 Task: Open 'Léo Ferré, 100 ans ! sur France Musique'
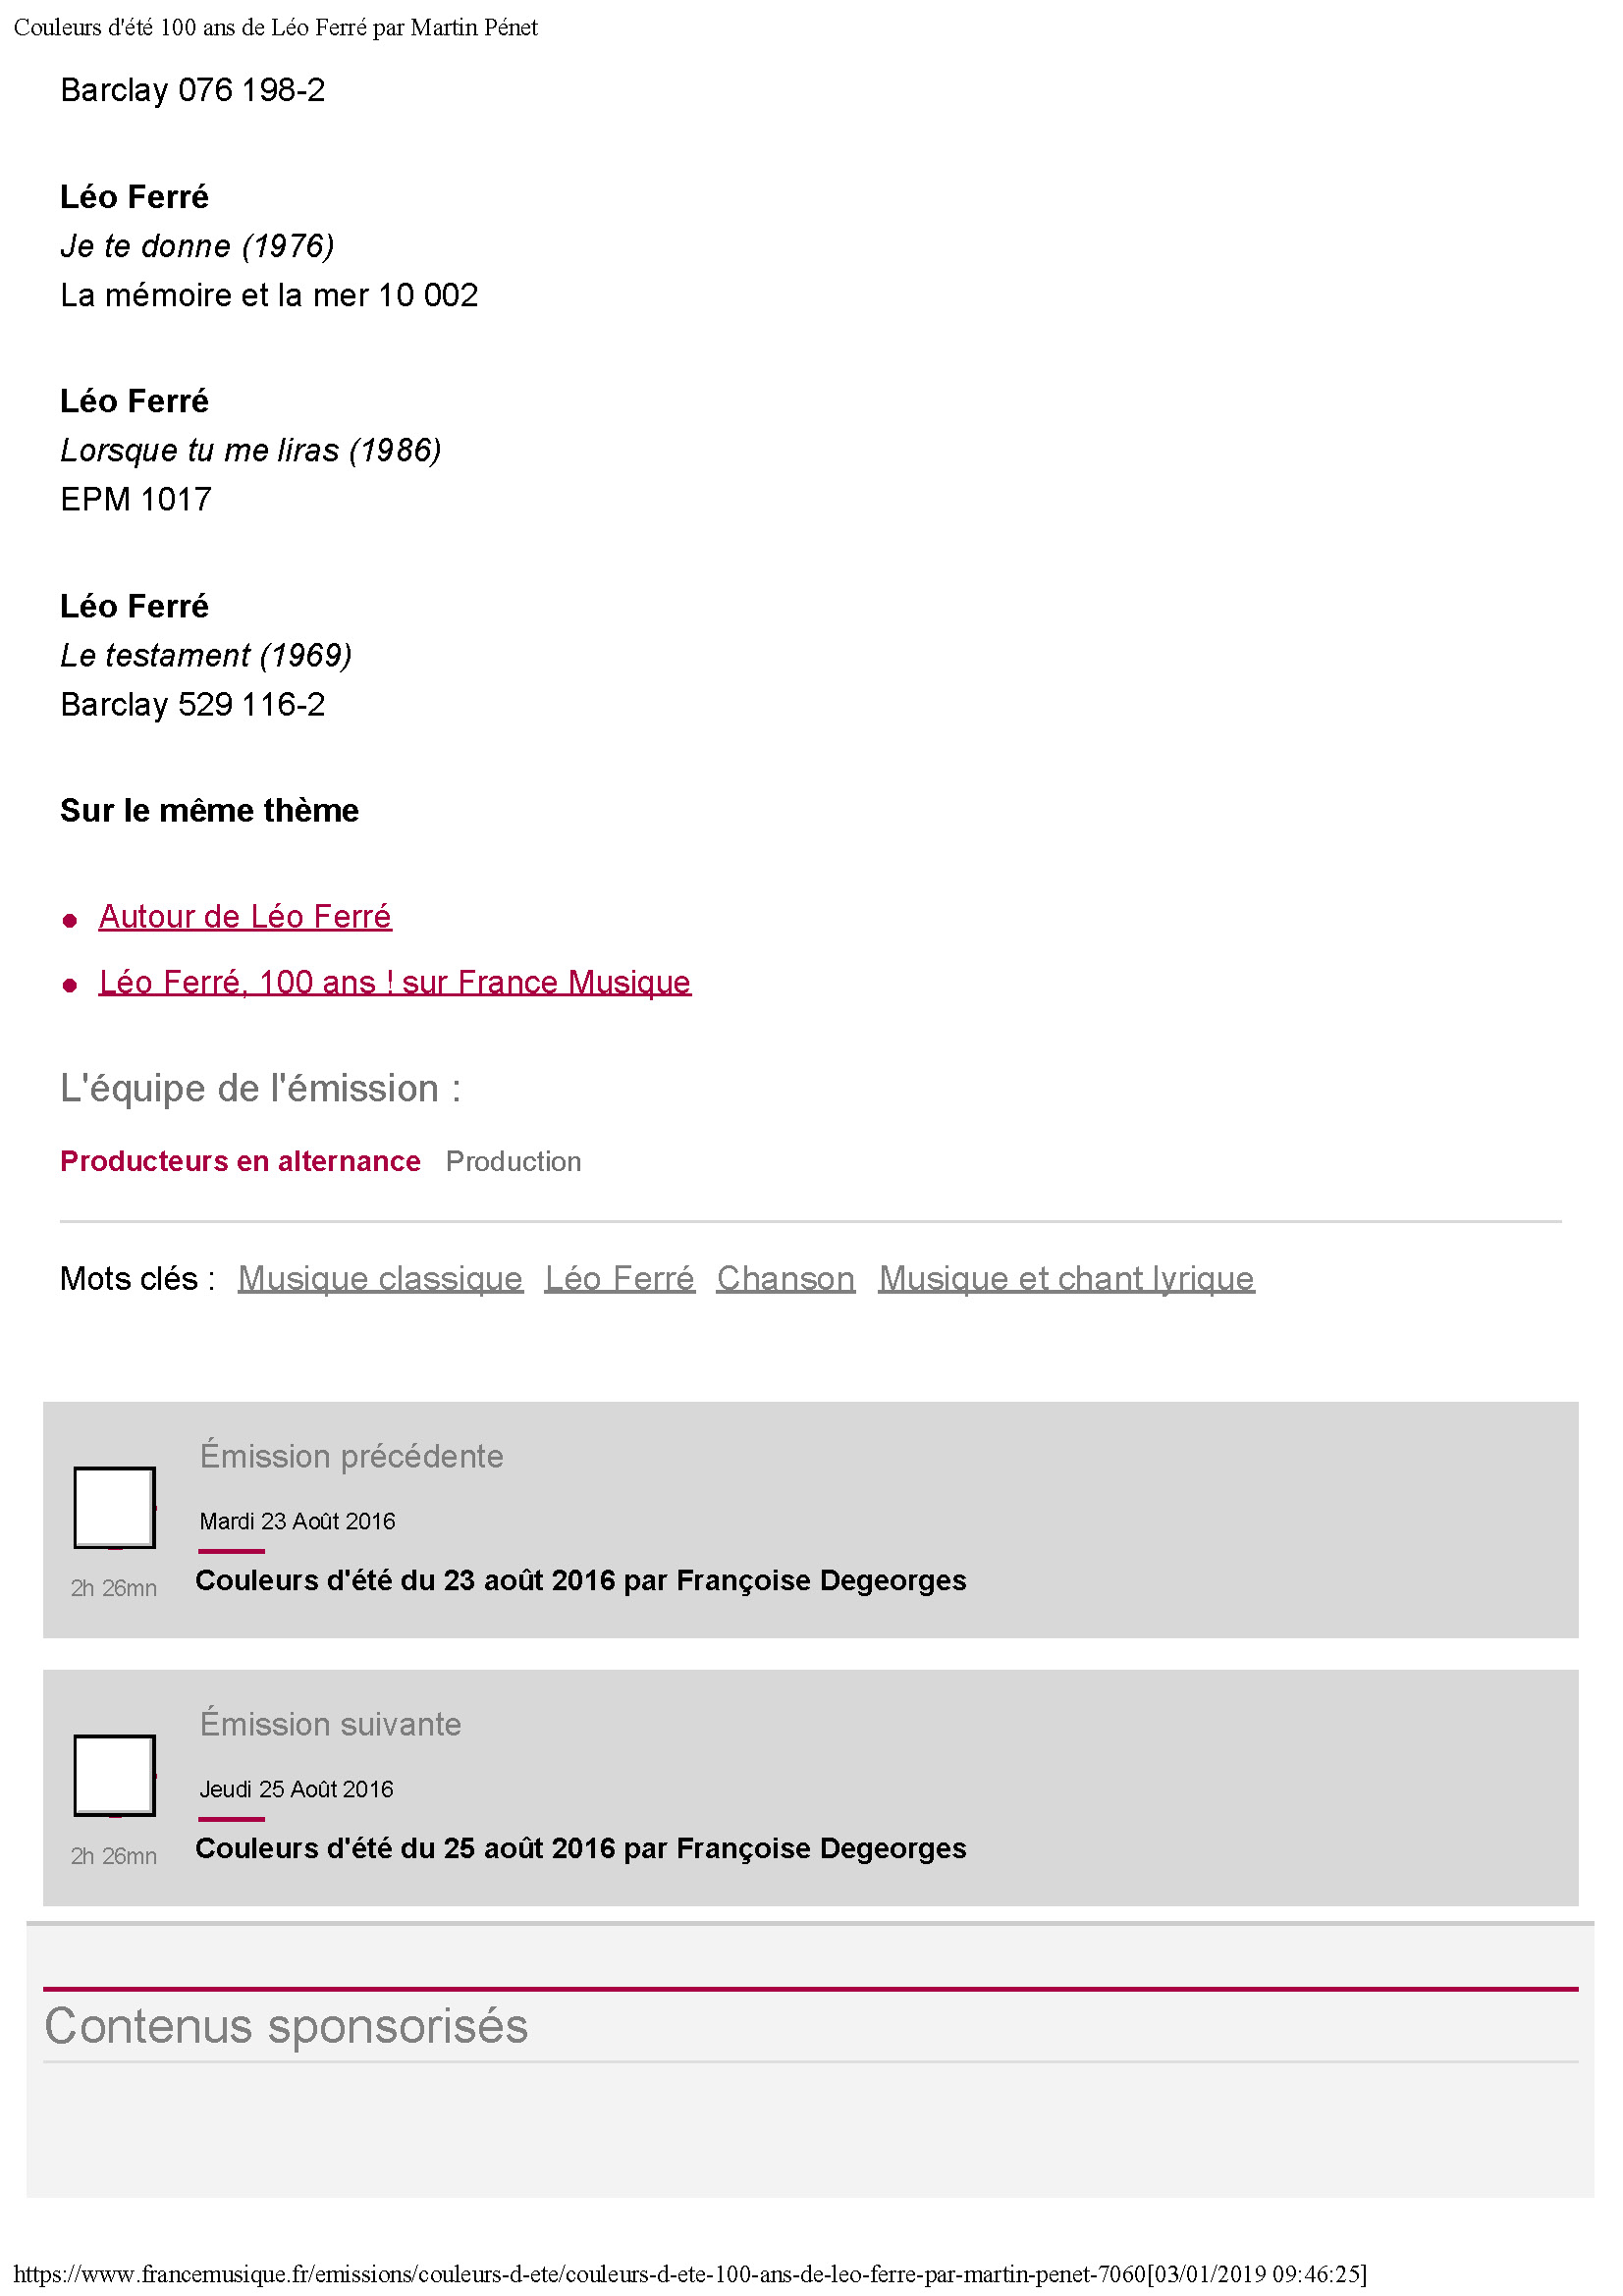pyautogui.click(x=394, y=982)
